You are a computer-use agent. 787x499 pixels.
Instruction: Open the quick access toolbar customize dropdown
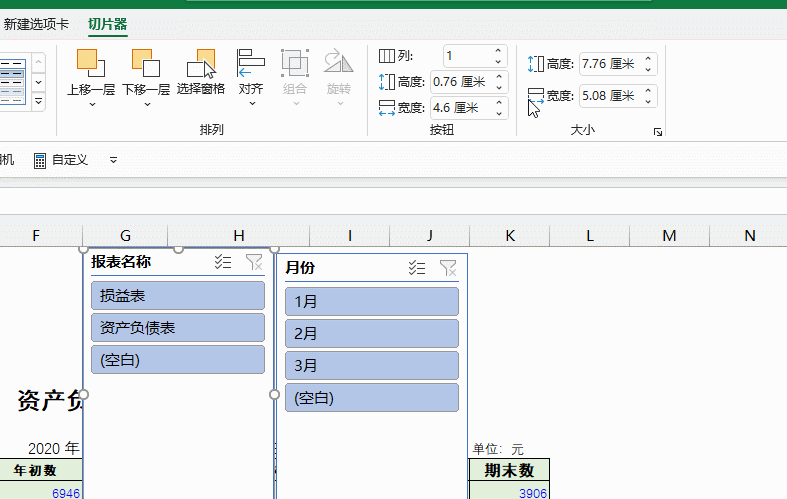(113, 160)
